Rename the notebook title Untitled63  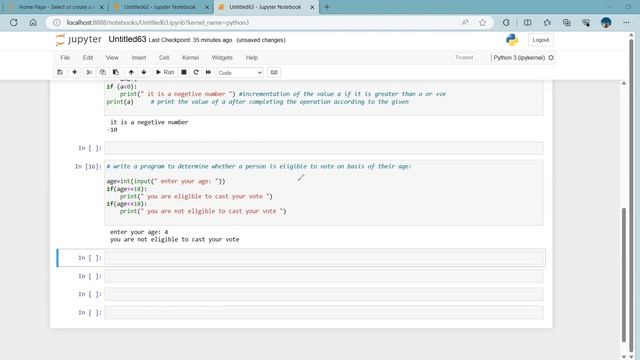127,39
